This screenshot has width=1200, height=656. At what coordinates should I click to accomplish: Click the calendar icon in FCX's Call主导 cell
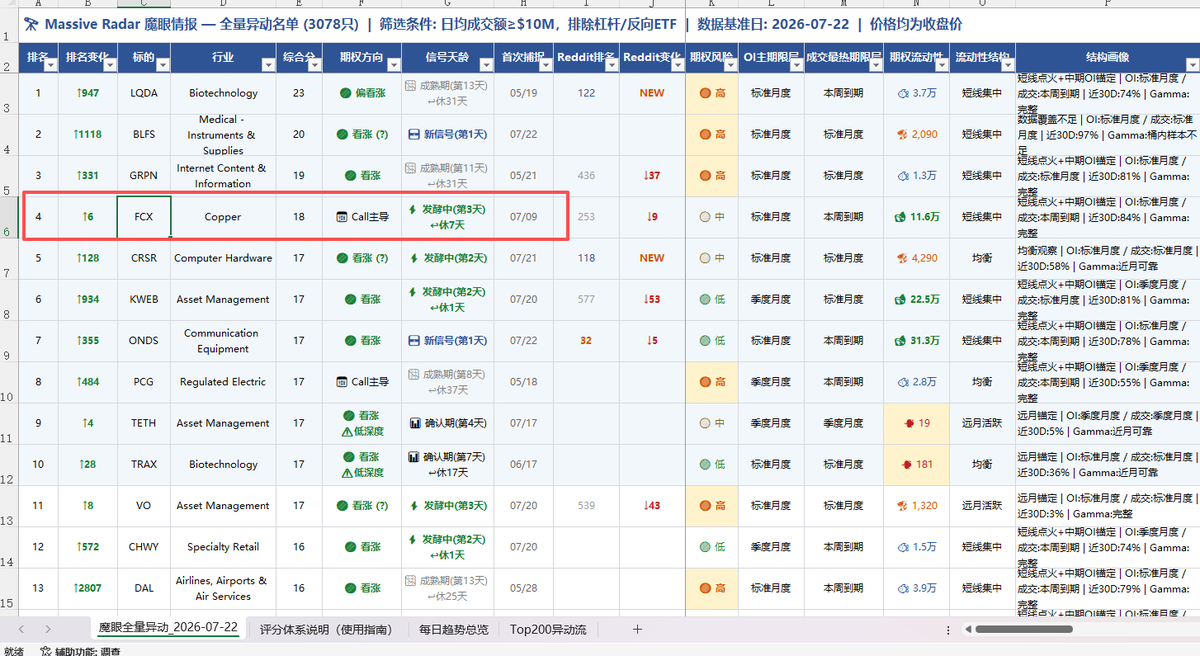342,217
